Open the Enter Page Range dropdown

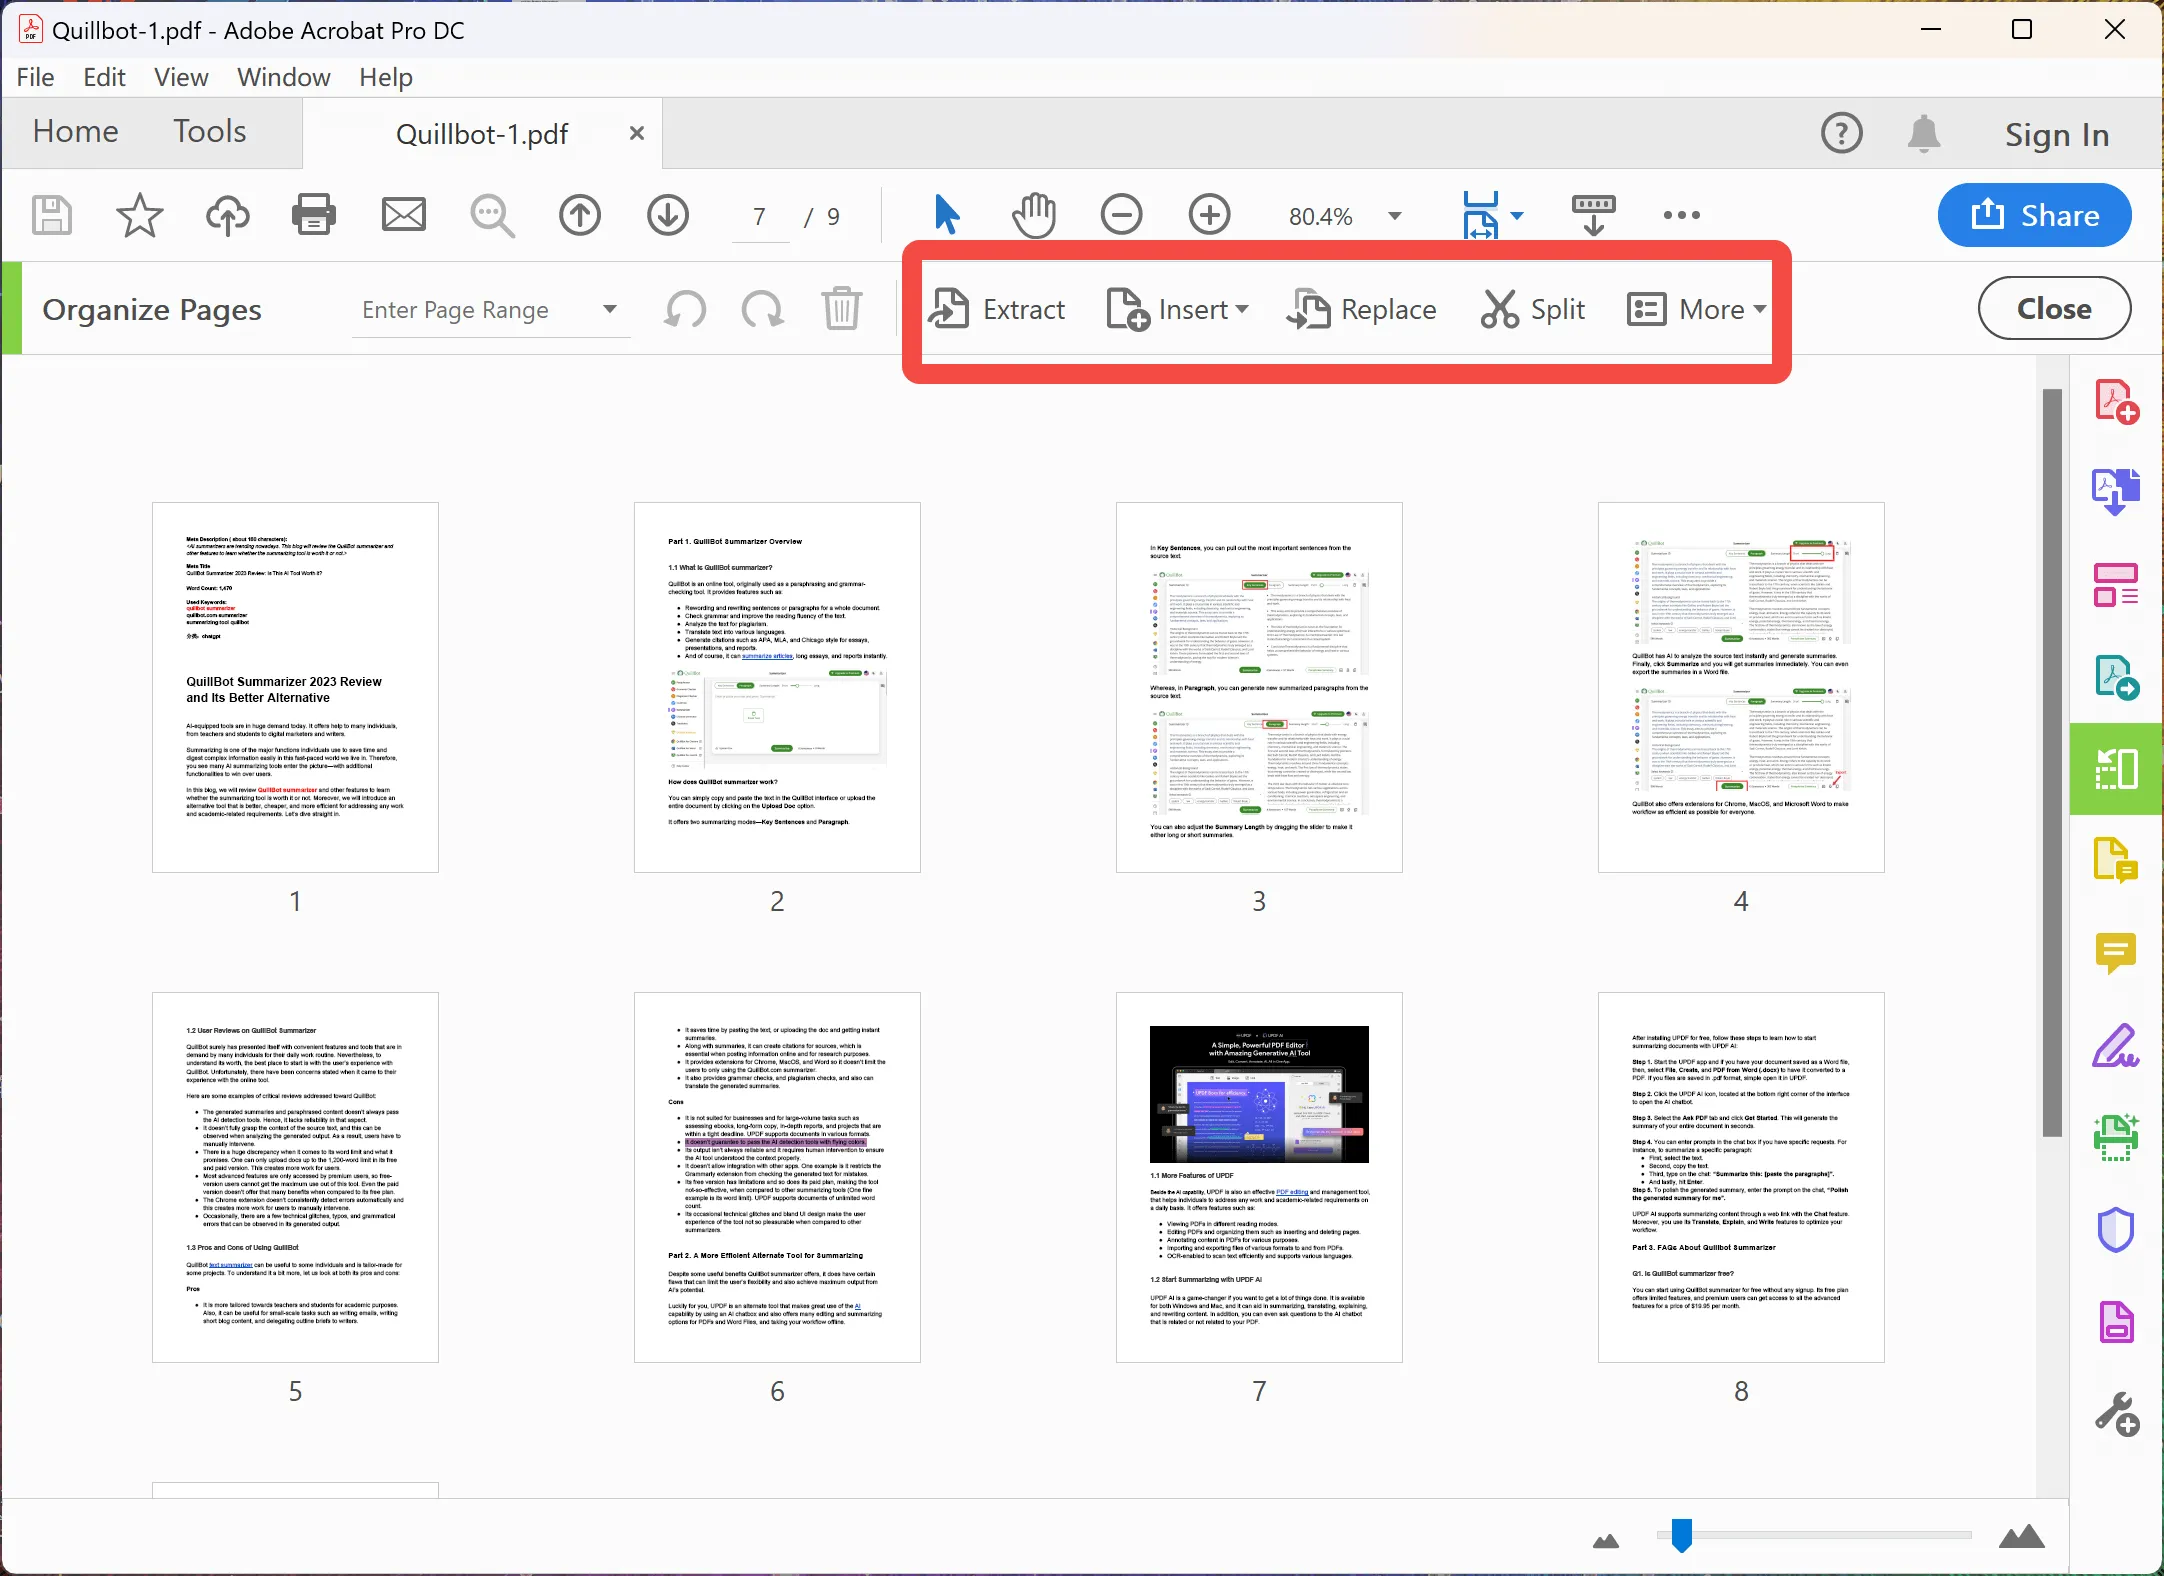(x=608, y=310)
